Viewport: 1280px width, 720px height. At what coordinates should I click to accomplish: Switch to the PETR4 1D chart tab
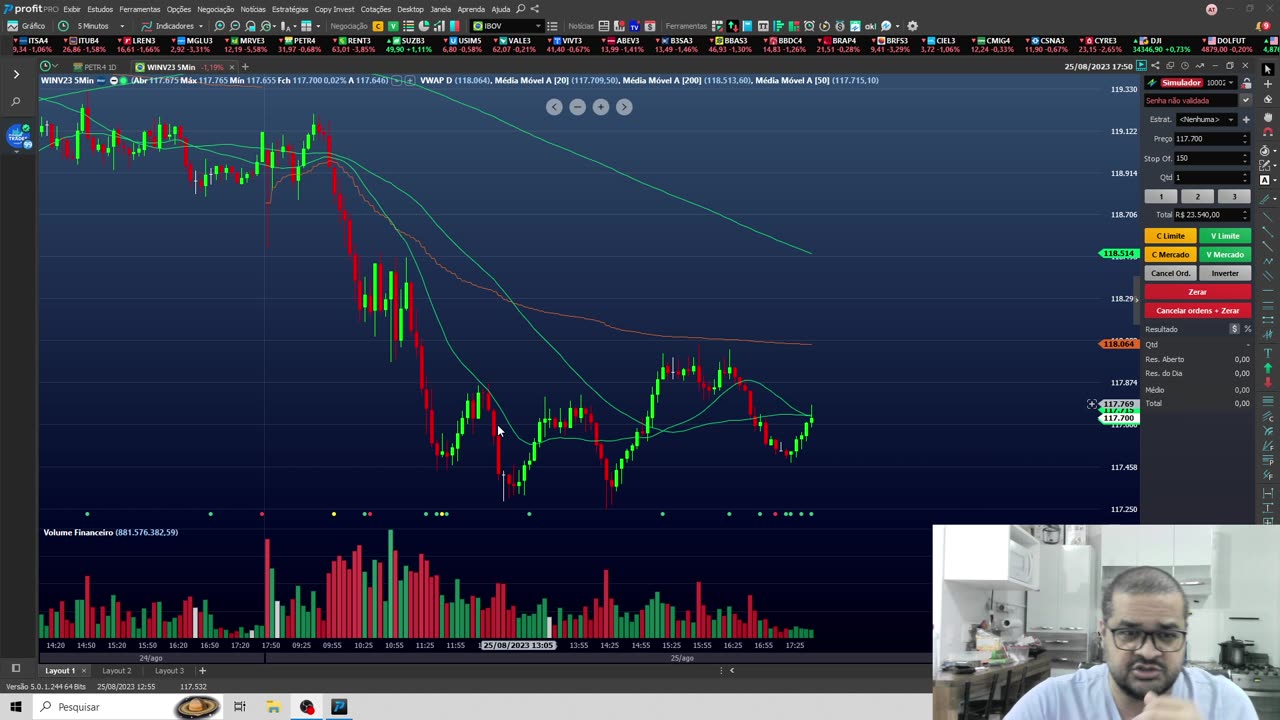click(97, 67)
